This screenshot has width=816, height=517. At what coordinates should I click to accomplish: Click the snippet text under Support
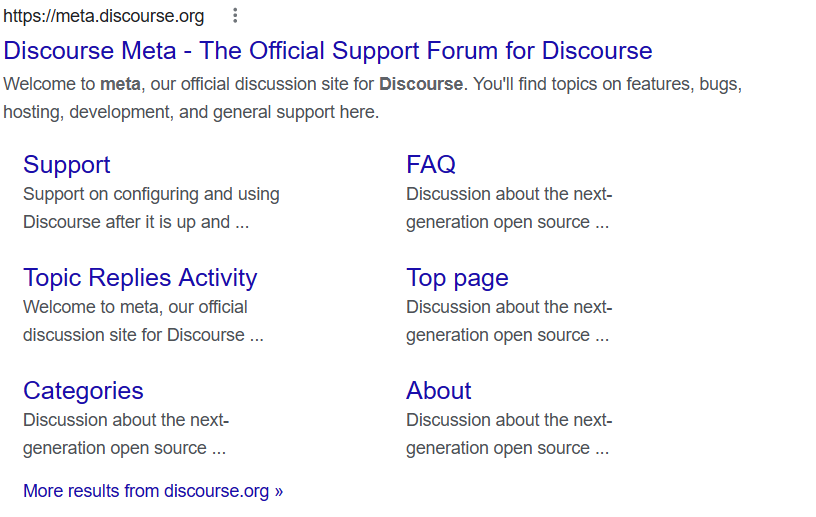point(151,208)
